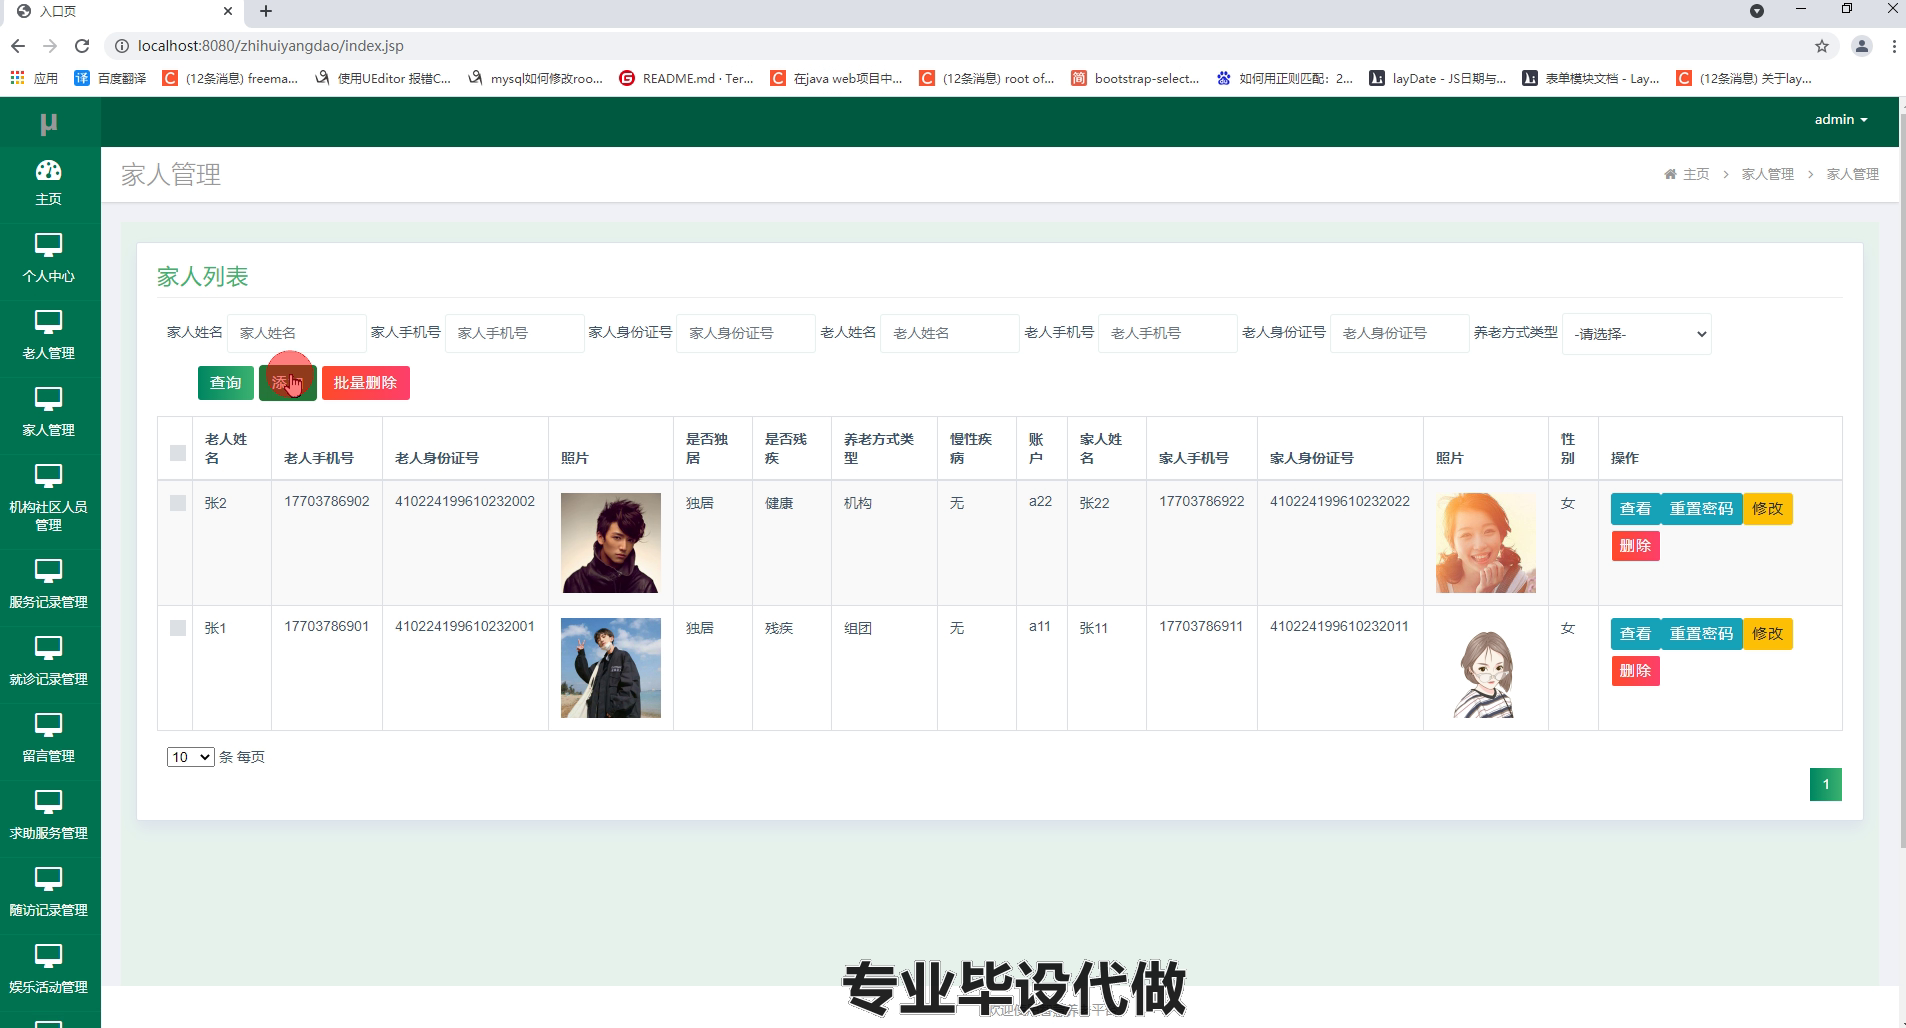Open 老人管理 monitor icon in sidebar

pyautogui.click(x=48, y=322)
